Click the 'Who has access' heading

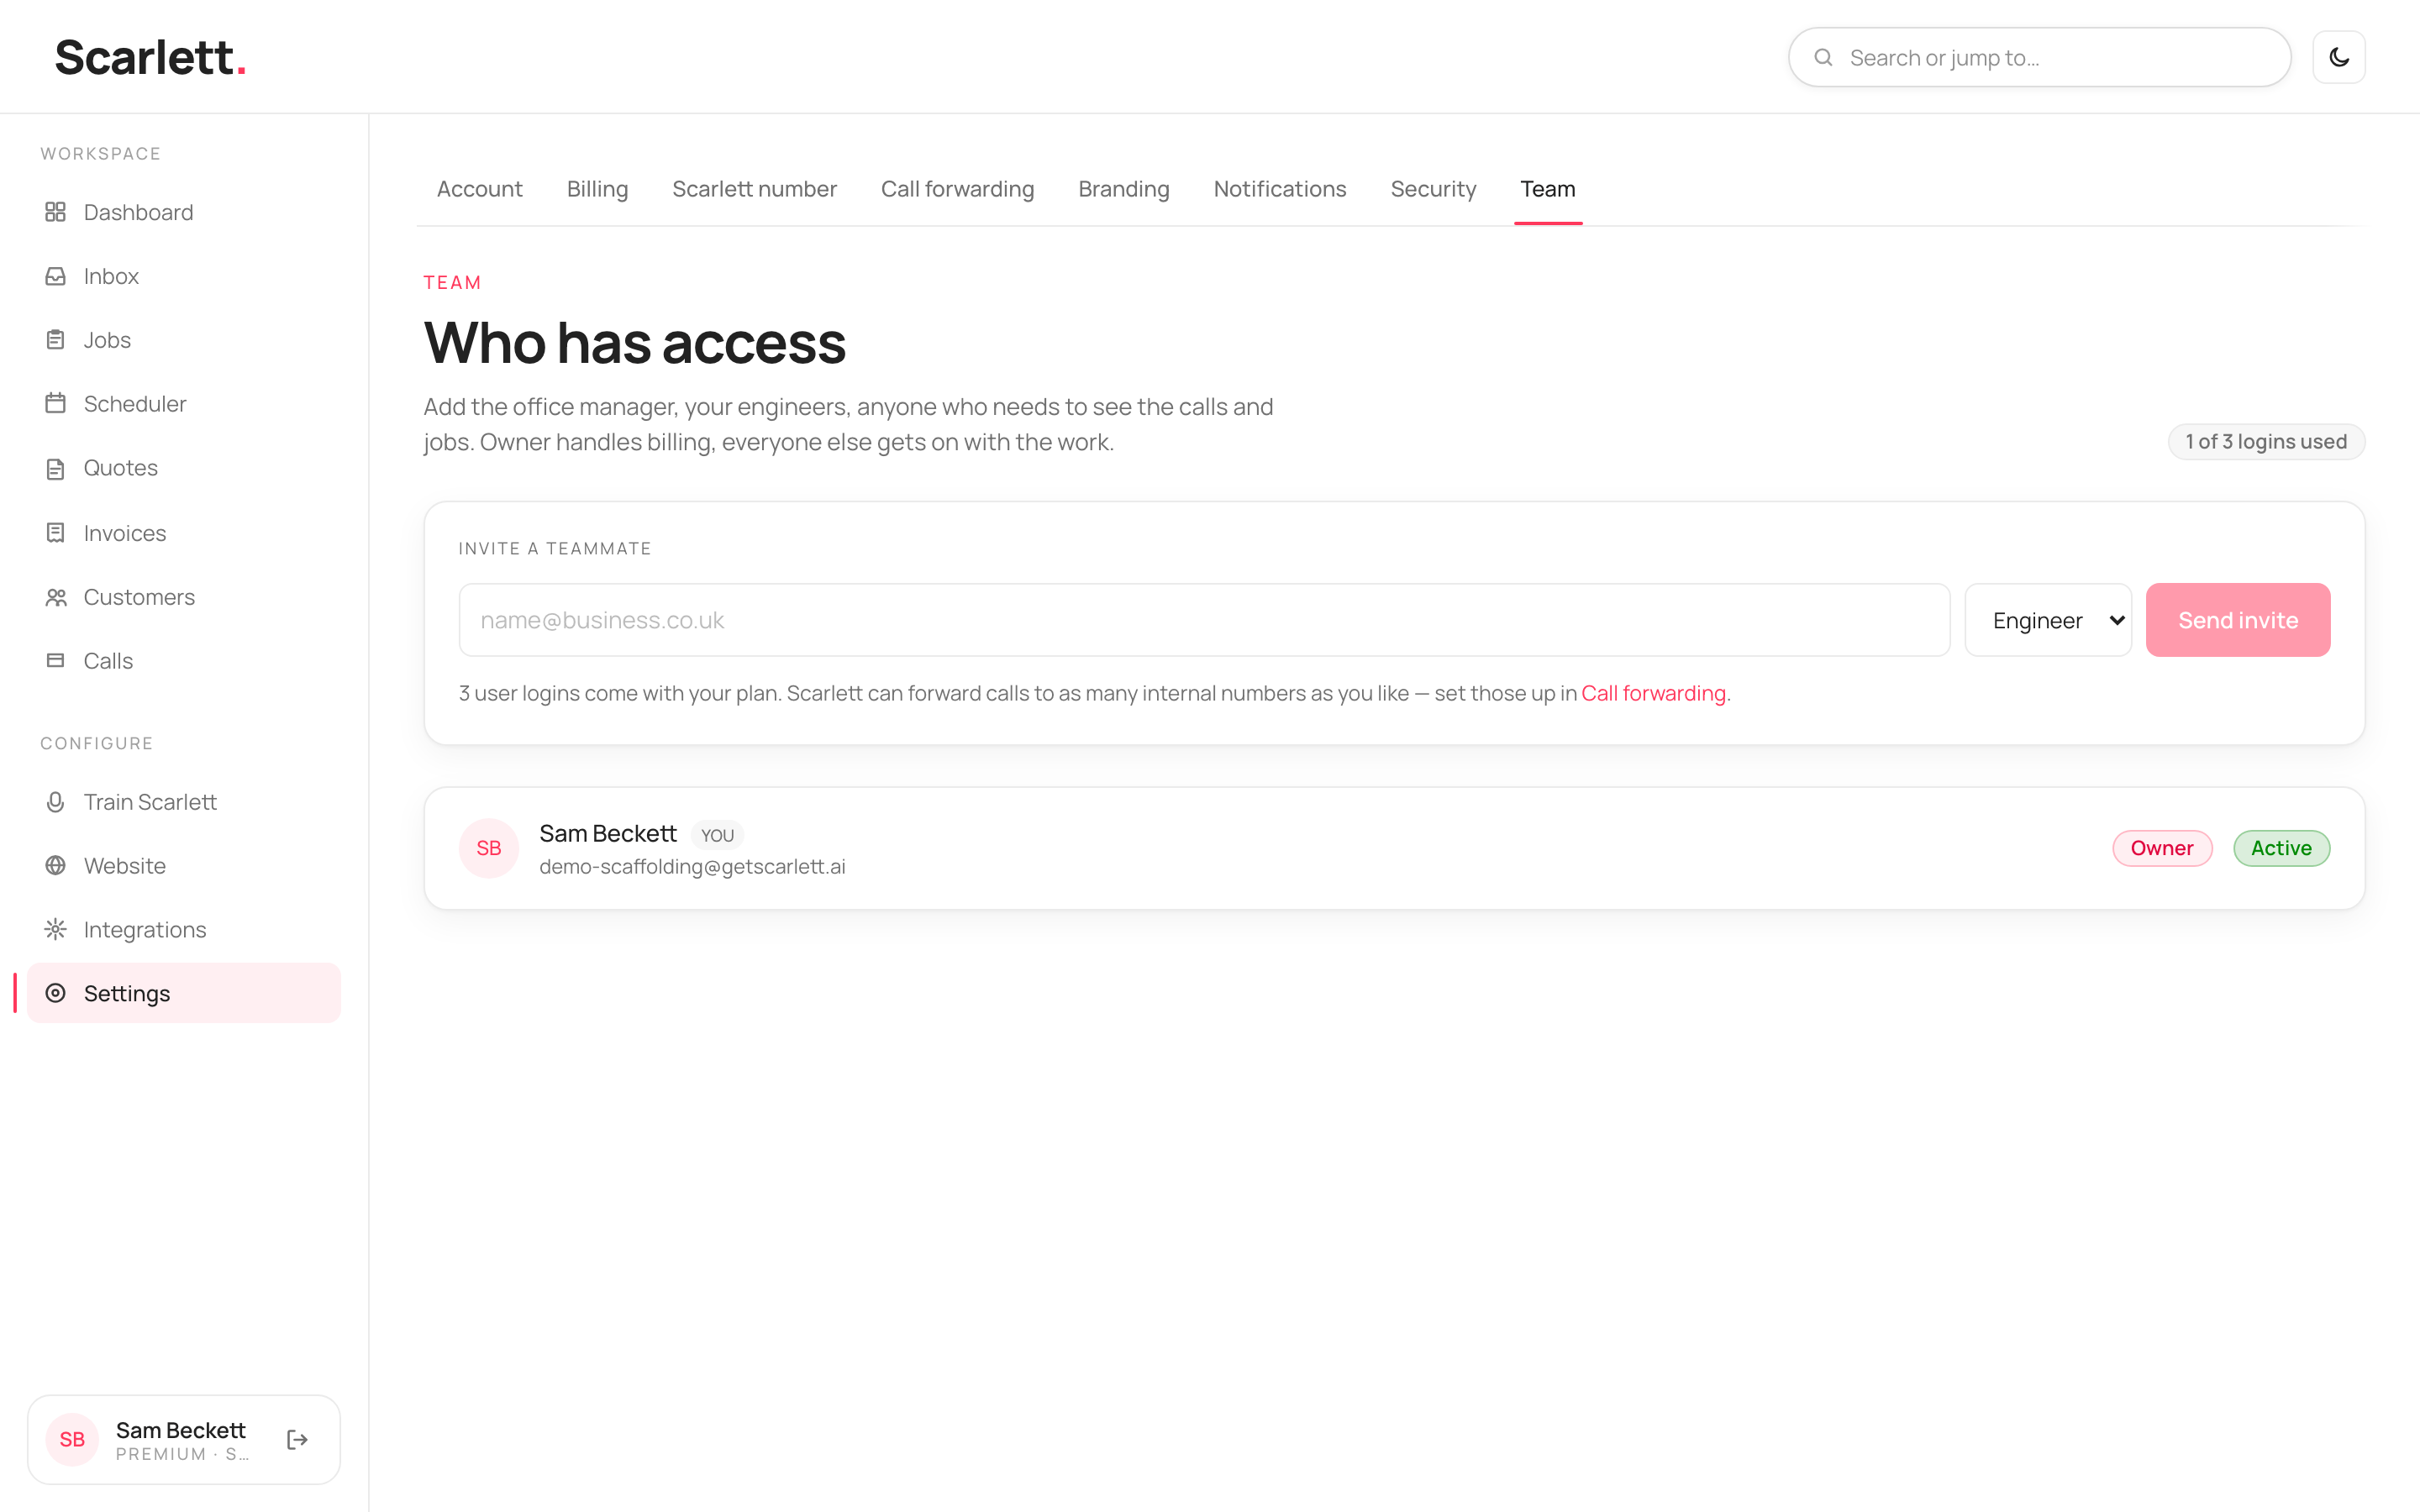pyautogui.click(x=634, y=343)
